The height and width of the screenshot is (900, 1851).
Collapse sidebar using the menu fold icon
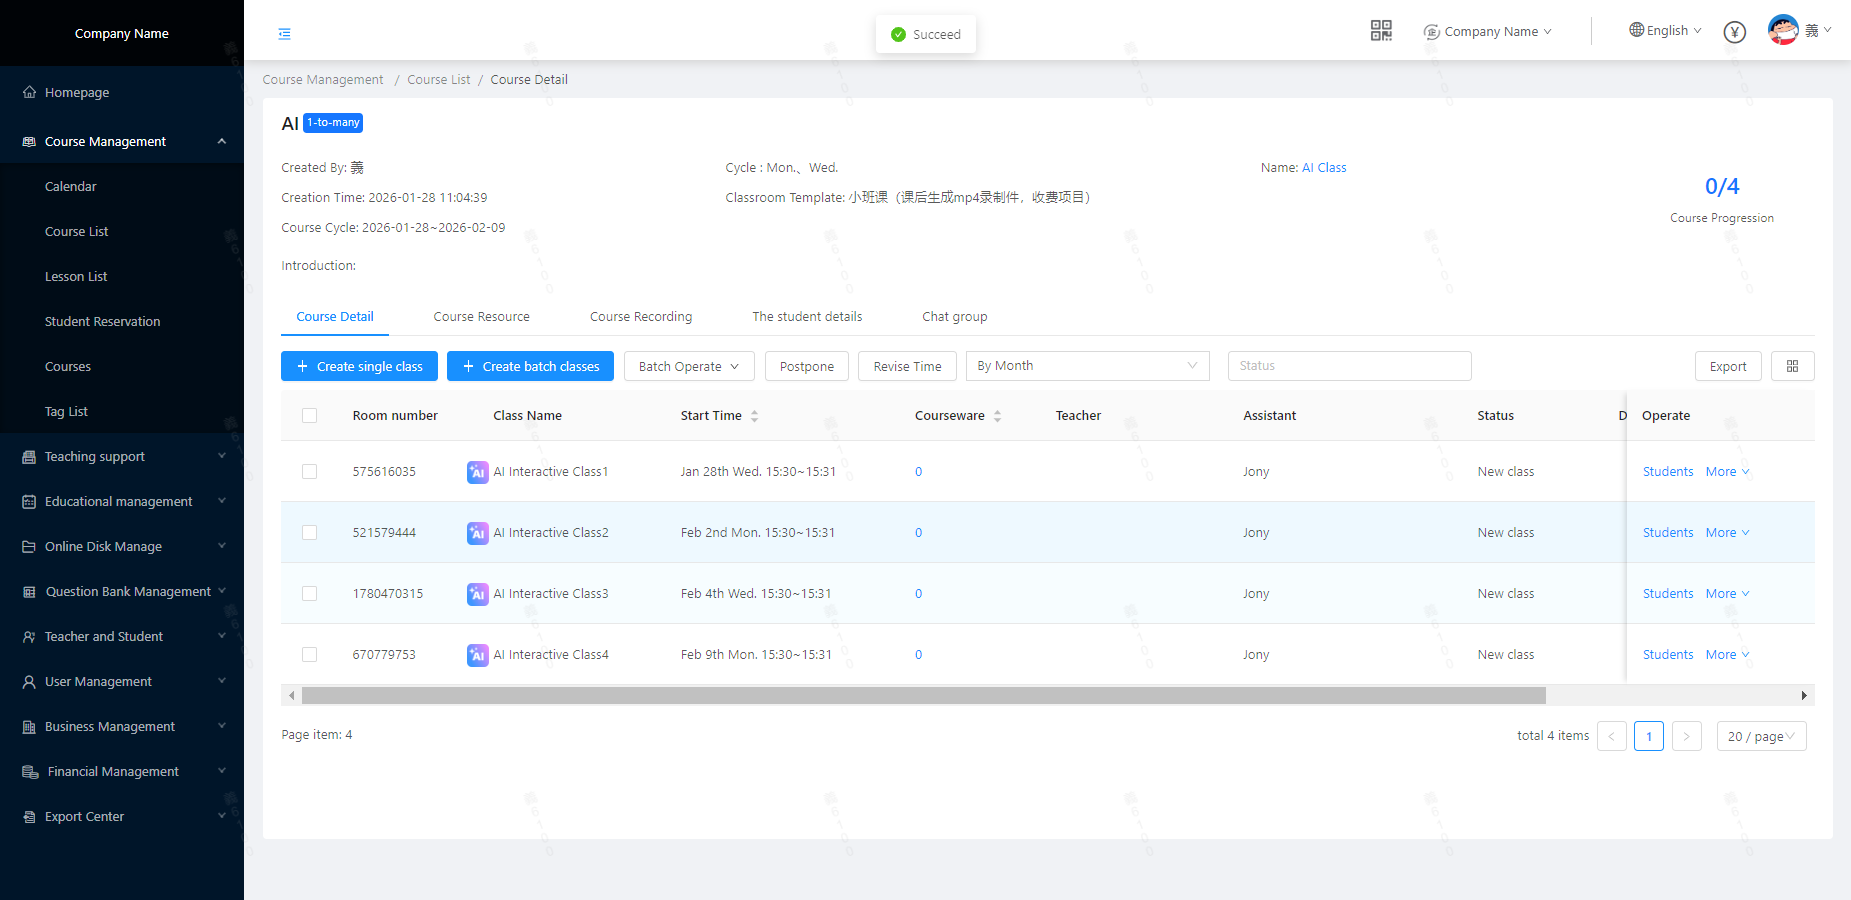coord(285,34)
